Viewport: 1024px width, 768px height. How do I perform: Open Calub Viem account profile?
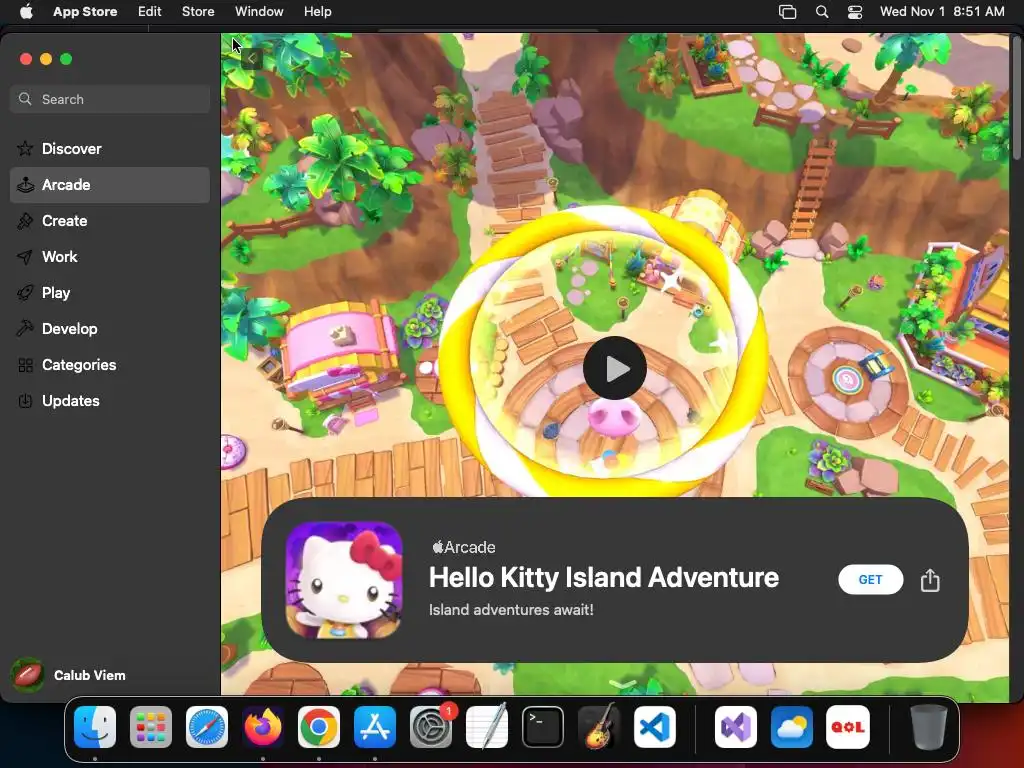(x=69, y=675)
